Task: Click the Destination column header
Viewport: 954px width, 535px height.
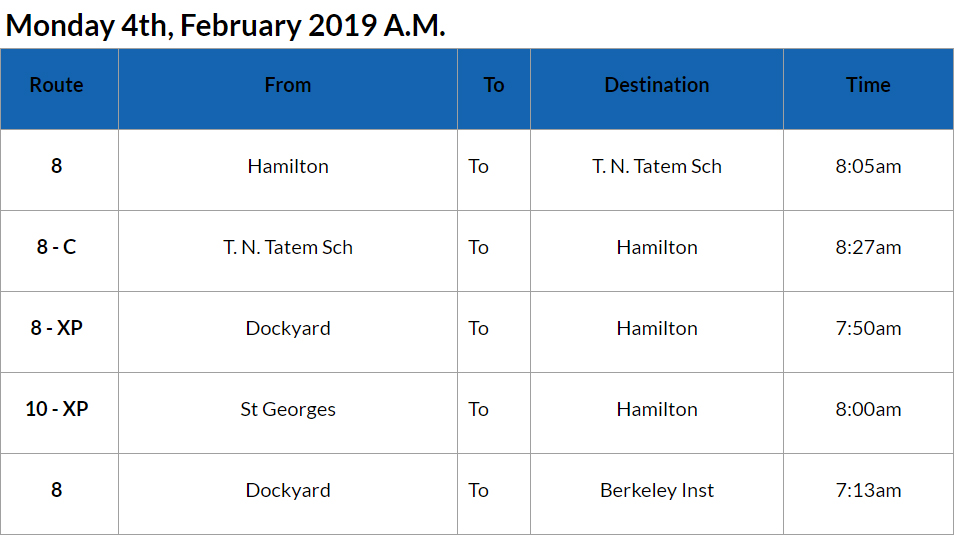Action: (x=657, y=86)
